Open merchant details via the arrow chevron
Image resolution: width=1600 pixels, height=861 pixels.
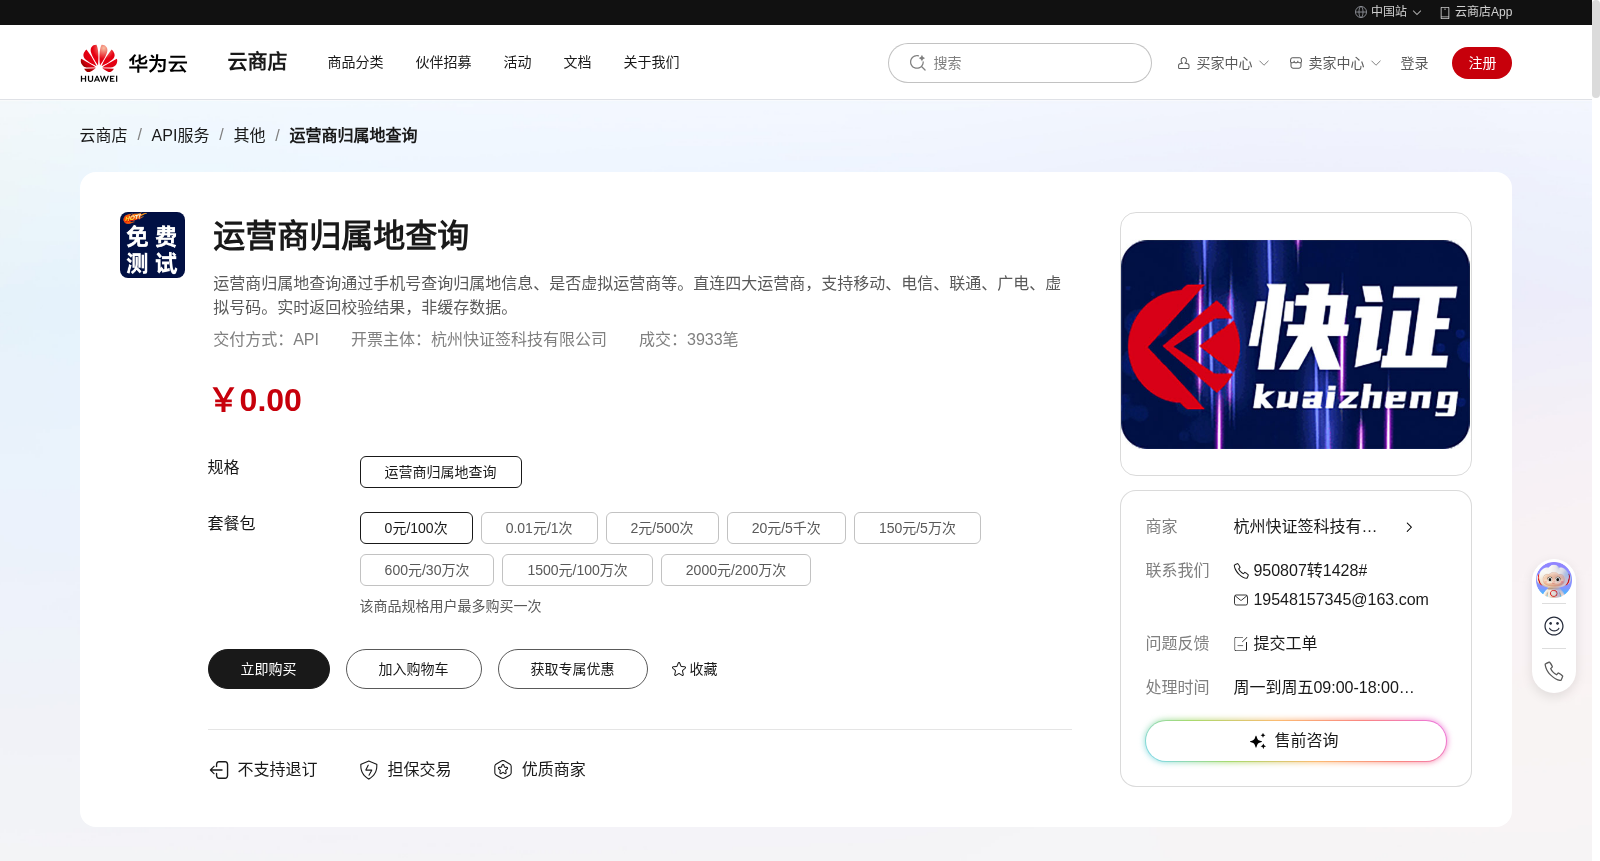(x=1409, y=527)
